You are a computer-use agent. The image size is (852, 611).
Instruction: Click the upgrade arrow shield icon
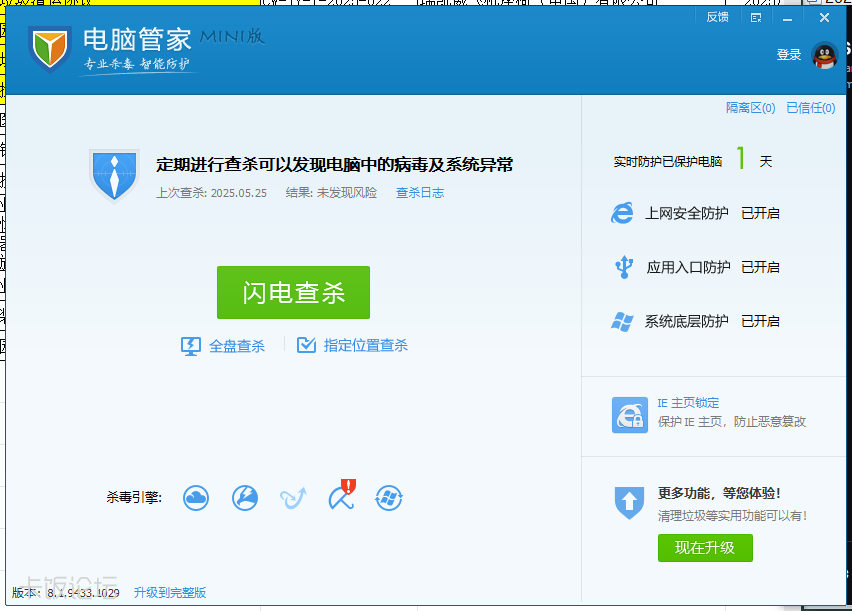629,503
